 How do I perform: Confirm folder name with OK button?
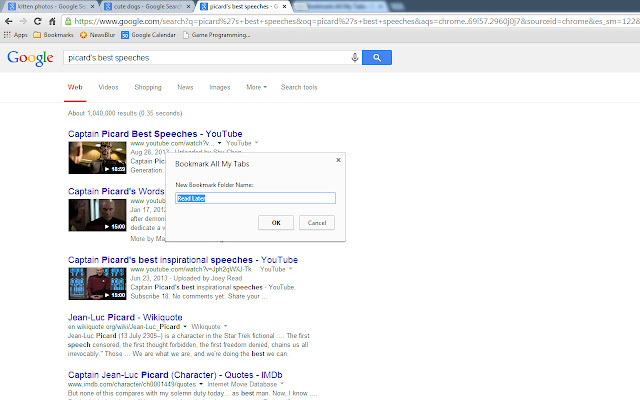tap(276, 223)
